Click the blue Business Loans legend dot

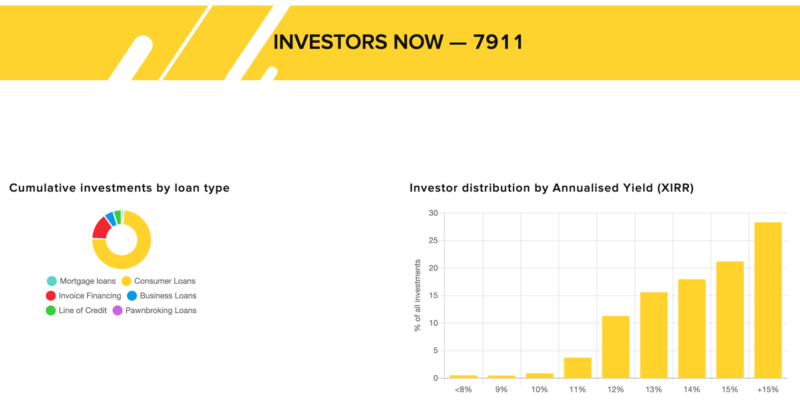pos(132,296)
